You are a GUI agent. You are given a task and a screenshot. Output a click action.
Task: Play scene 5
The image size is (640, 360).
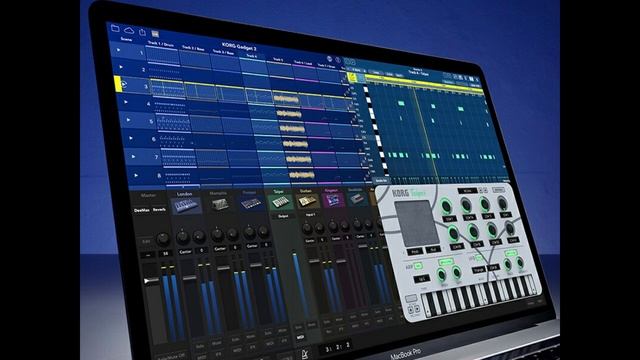(129, 120)
